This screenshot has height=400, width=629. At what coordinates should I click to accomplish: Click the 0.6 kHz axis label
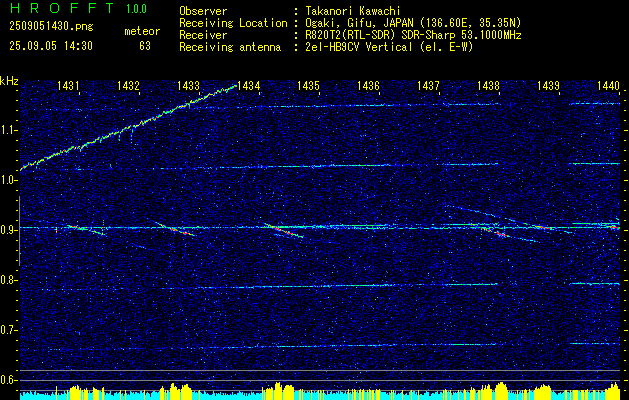(7, 380)
